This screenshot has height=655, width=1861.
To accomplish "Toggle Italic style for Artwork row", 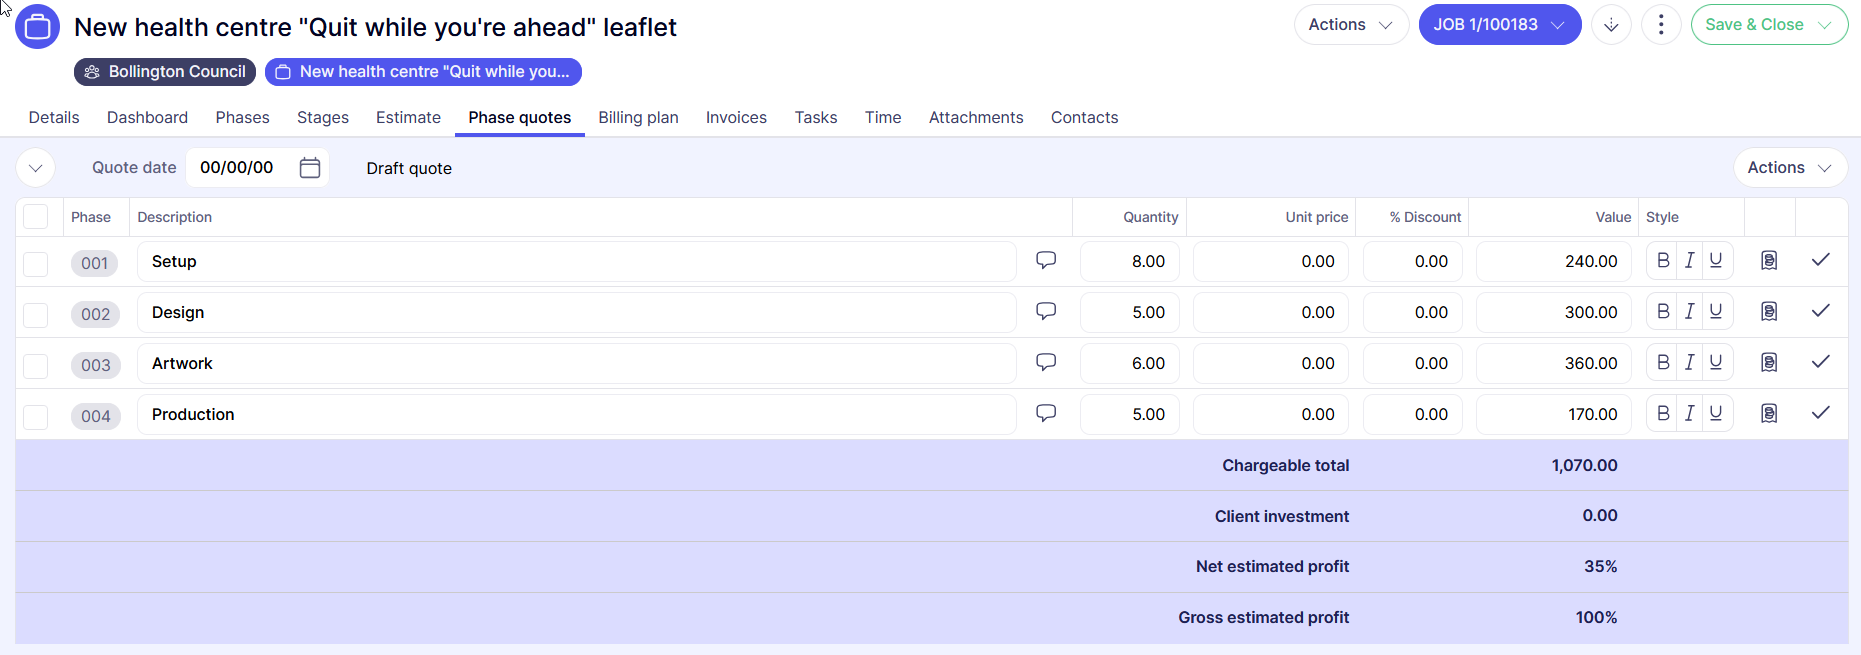I will tap(1689, 362).
